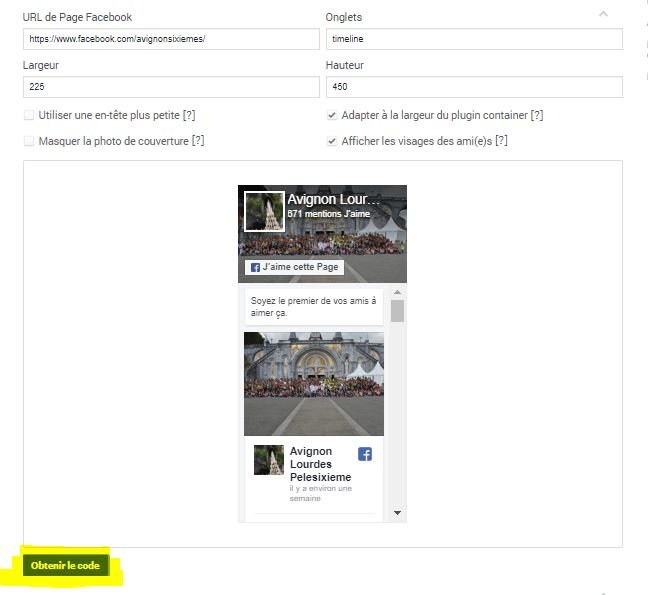Image resolution: width=648 pixels, height=595 pixels.
Task: Click the 'Onglets' label
Action: tap(343, 17)
